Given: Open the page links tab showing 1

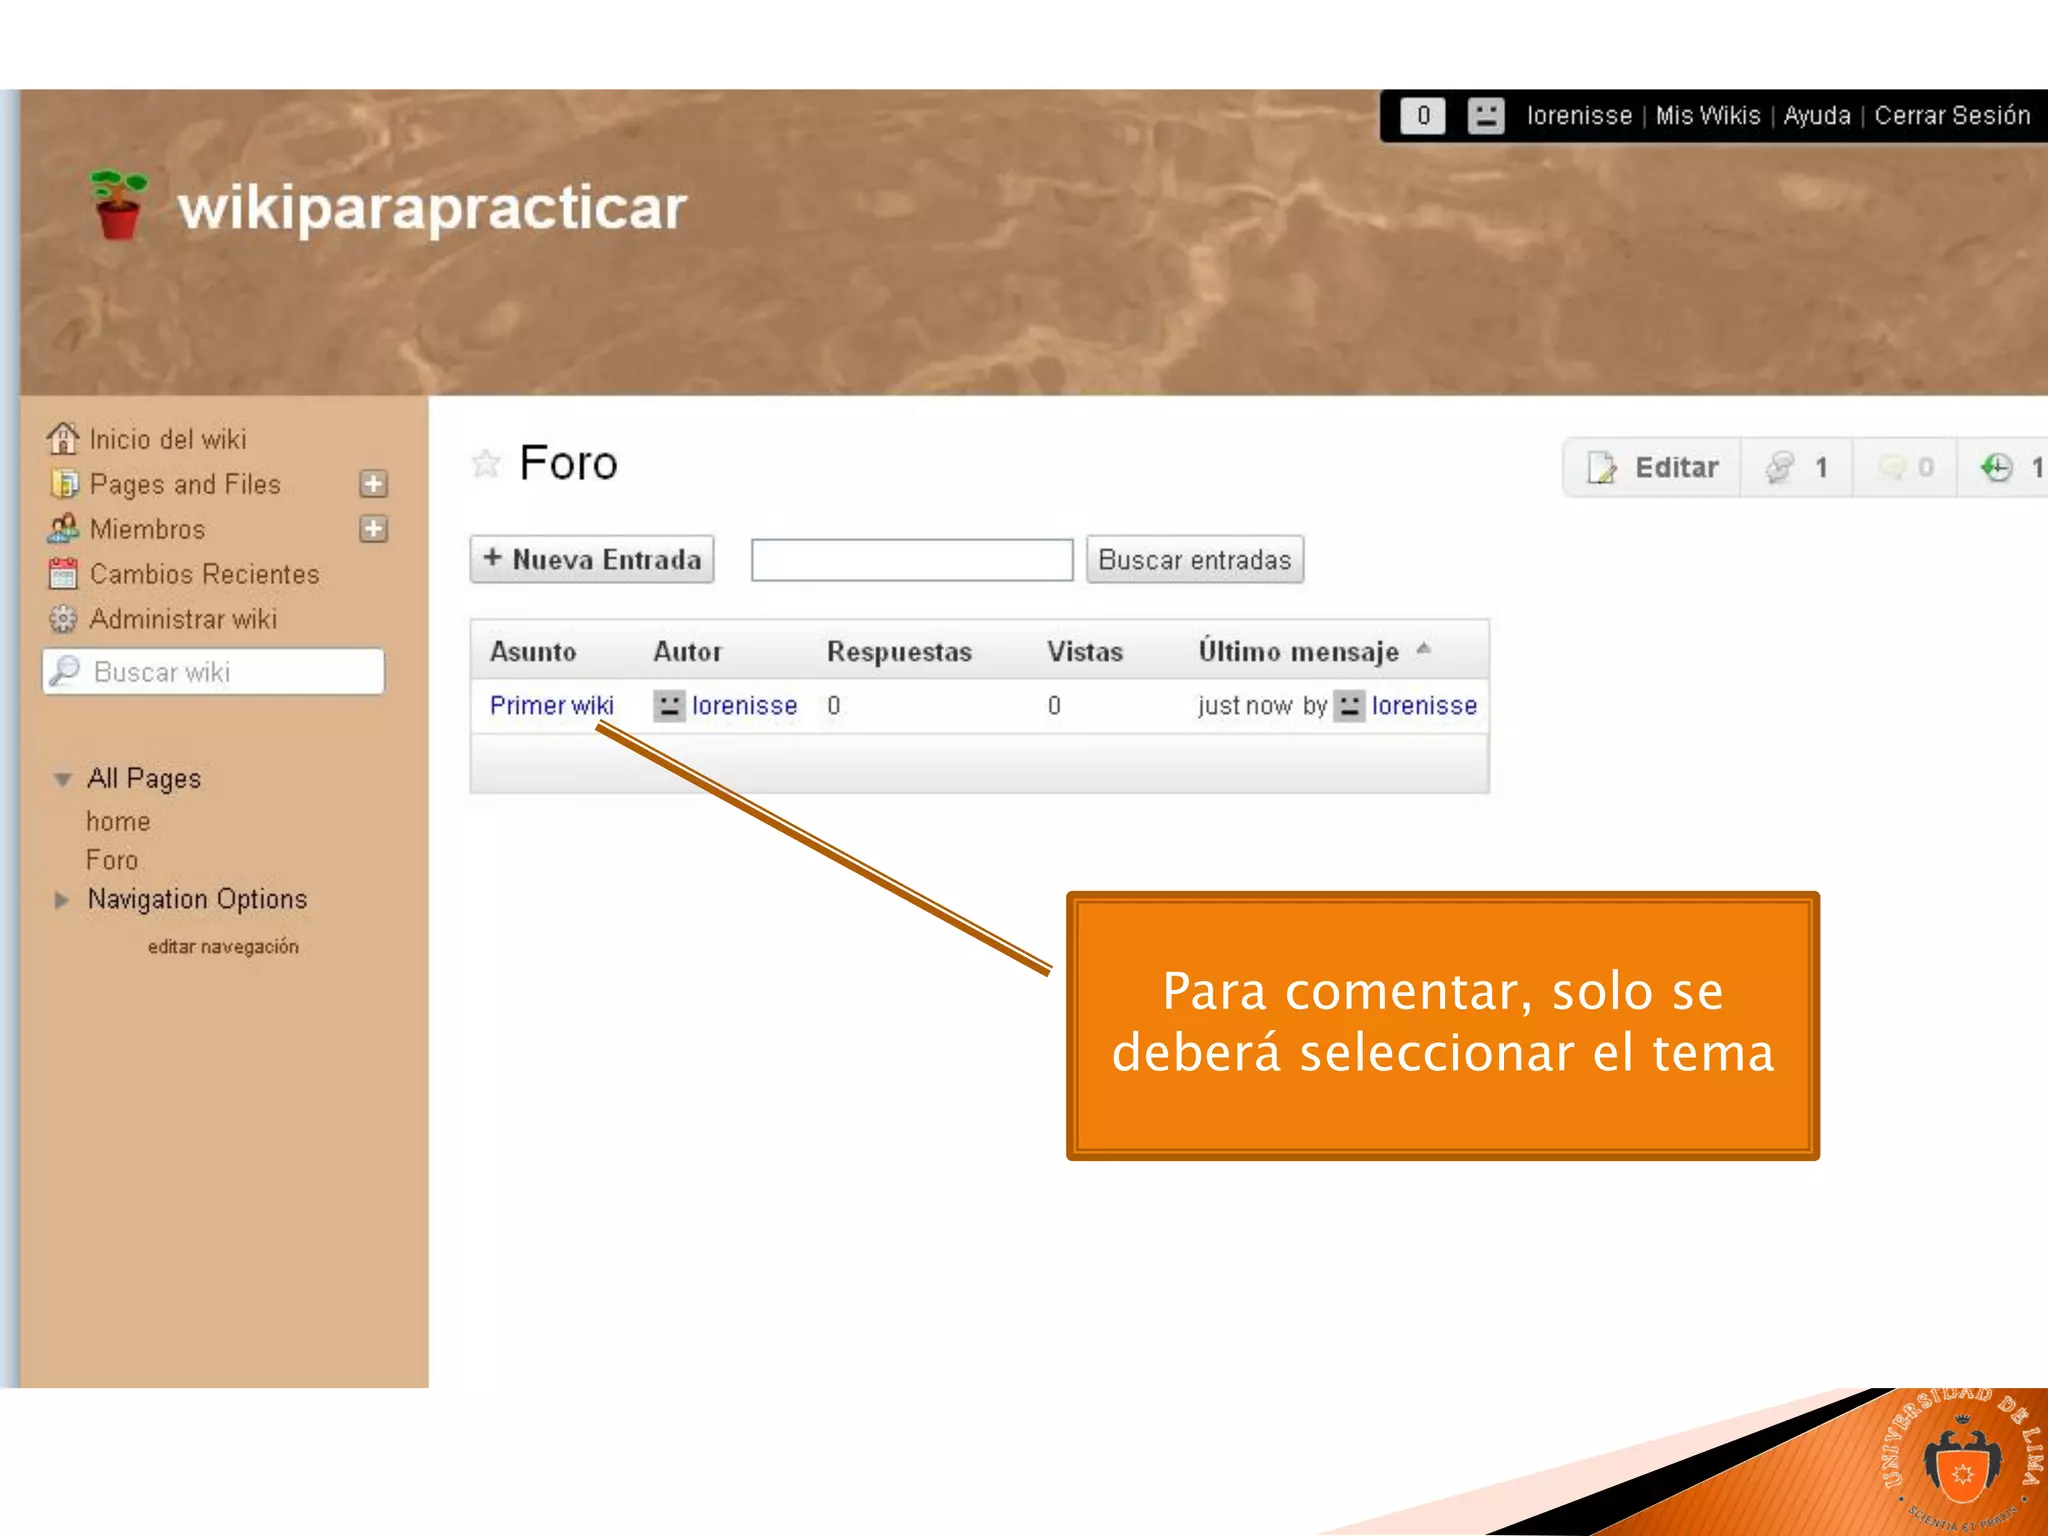Looking at the screenshot, I should 1797,467.
